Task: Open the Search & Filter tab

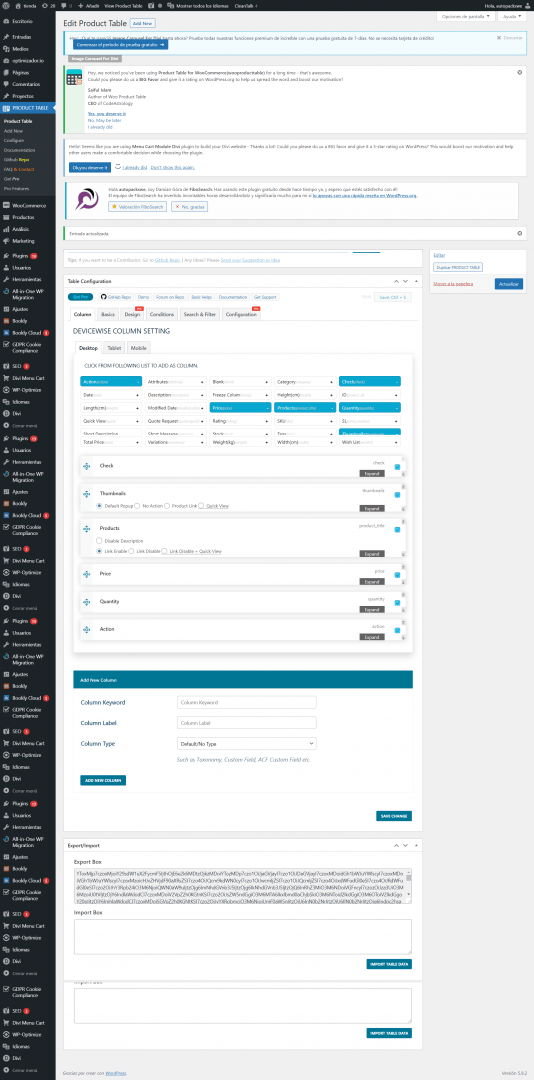Action: click(x=200, y=314)
